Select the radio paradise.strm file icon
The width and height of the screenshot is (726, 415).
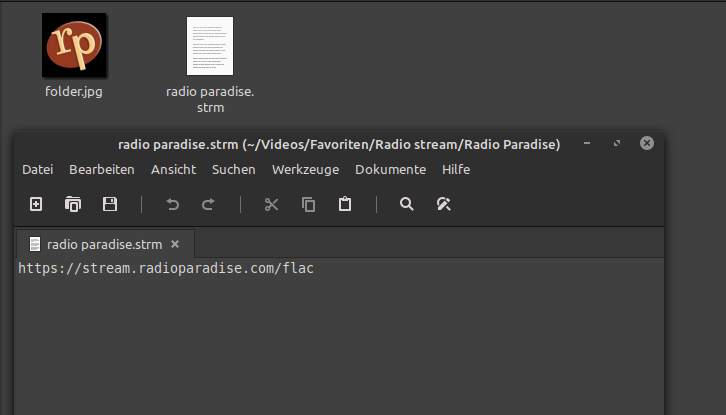(210, 46)
